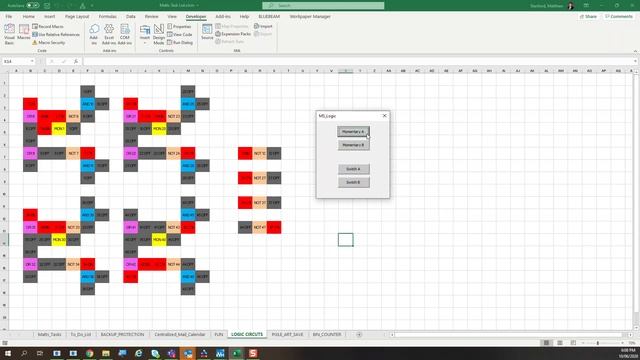Open the Centralized_Mail_Calendar sheet
The width and height of the screenshot is (640, 360).
click(x=180, y=335)
